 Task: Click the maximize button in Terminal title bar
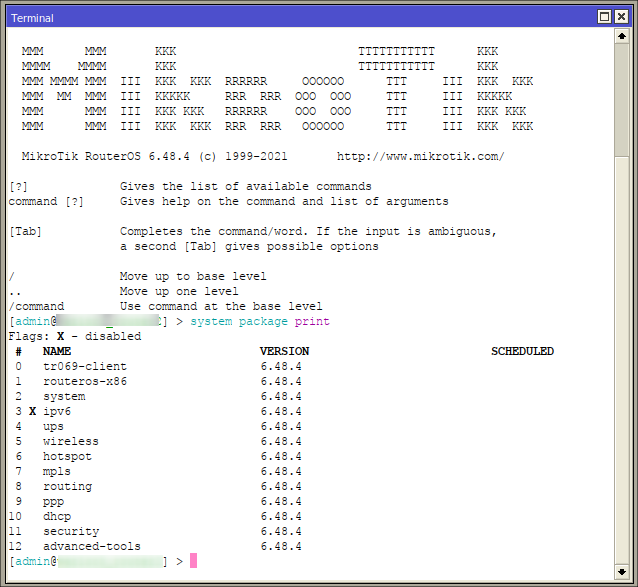604,17
